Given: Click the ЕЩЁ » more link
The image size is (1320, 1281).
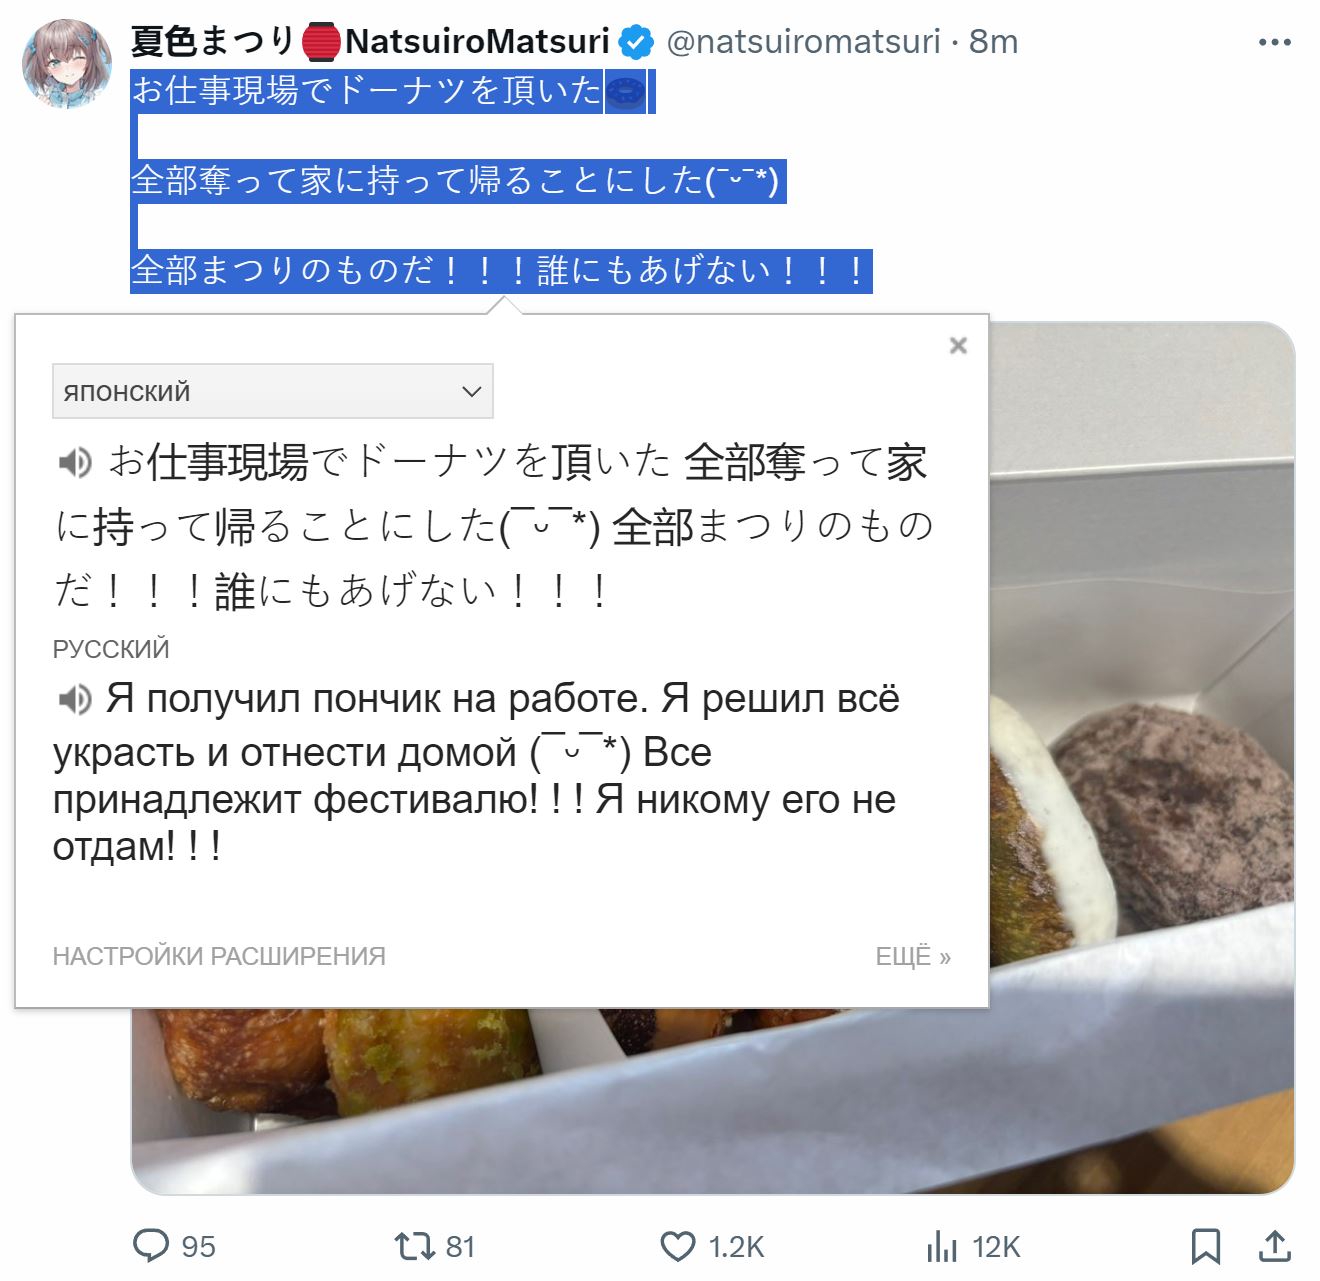Looking at the screenshot, I should coord(913,956).
